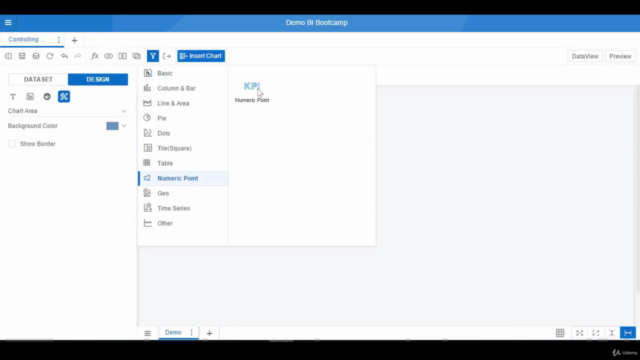Add a new dashboard tab
The width and height of the screenshot is (640, 360).
pos(74,40)
